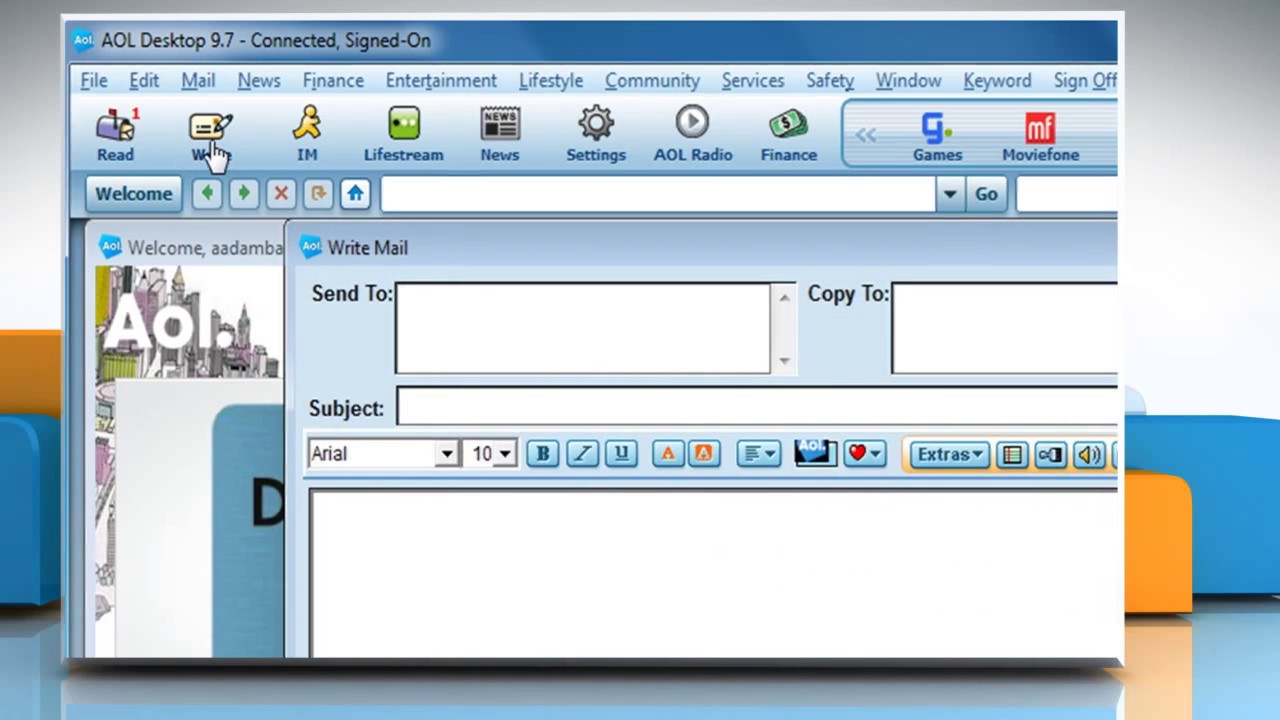Click the search box right of Go
The image size is (1280, 720).
point(1067,194)
